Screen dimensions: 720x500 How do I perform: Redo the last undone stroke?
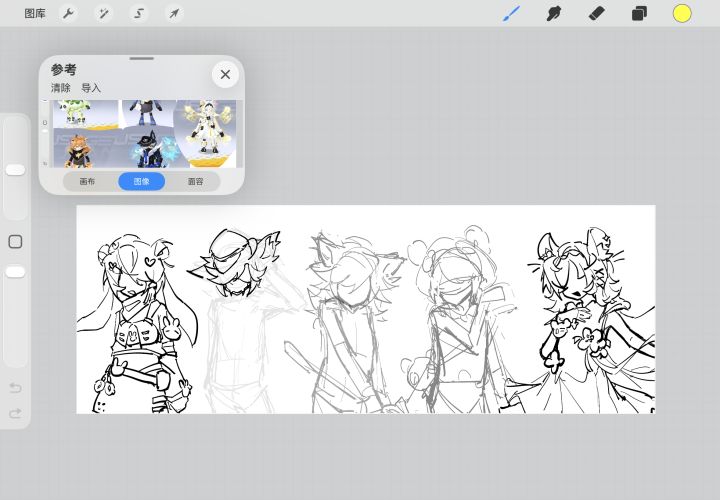pos(15,414)
